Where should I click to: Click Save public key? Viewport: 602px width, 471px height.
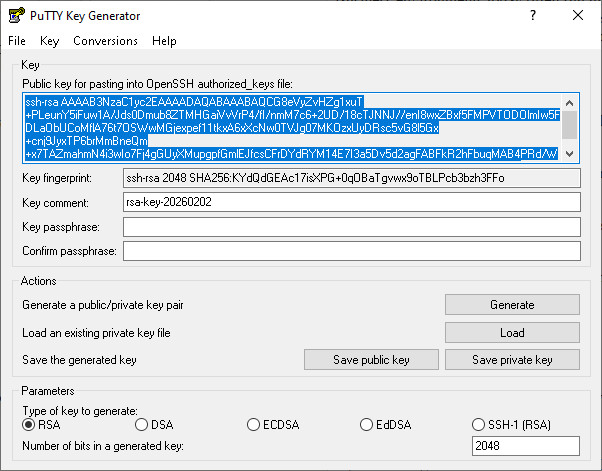371,360
